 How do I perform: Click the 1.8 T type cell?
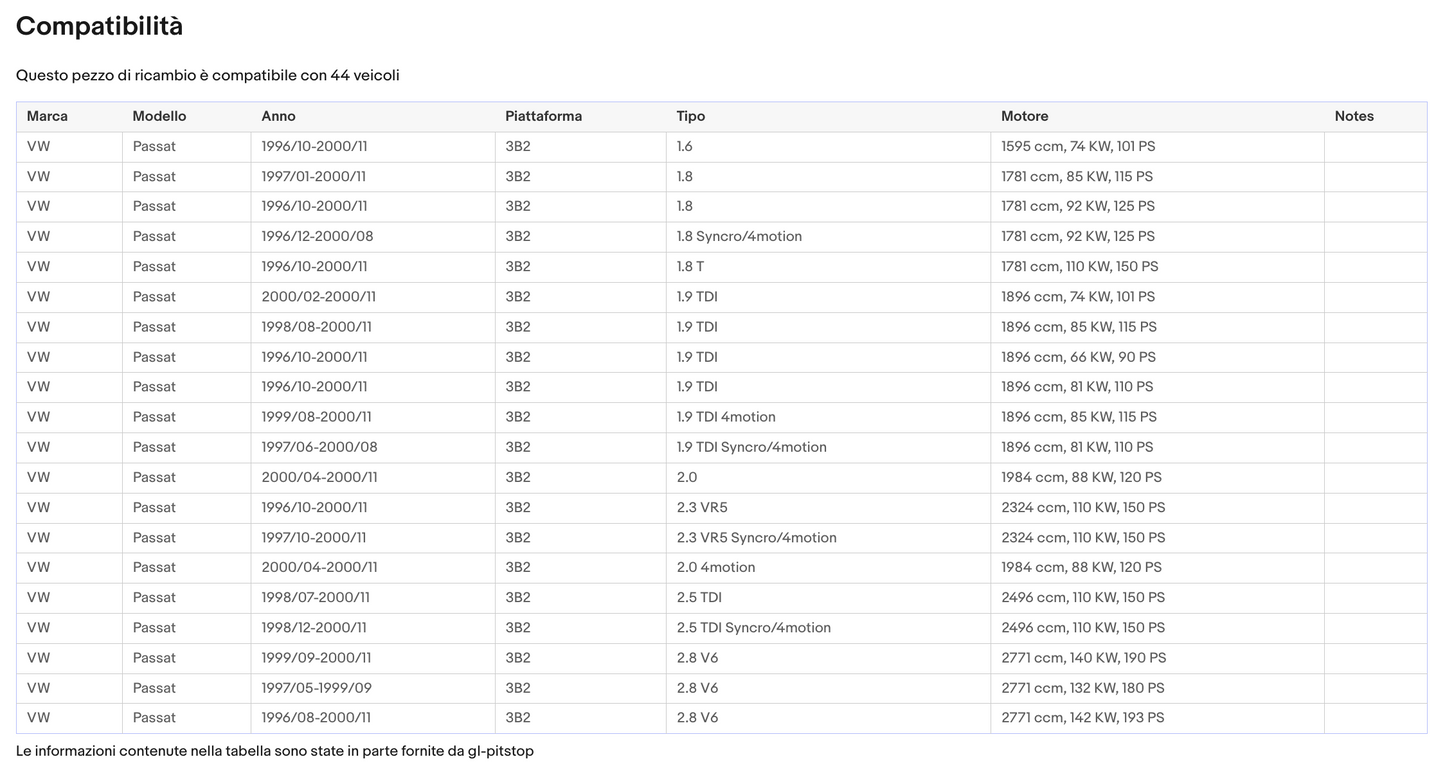click(690, 266)
